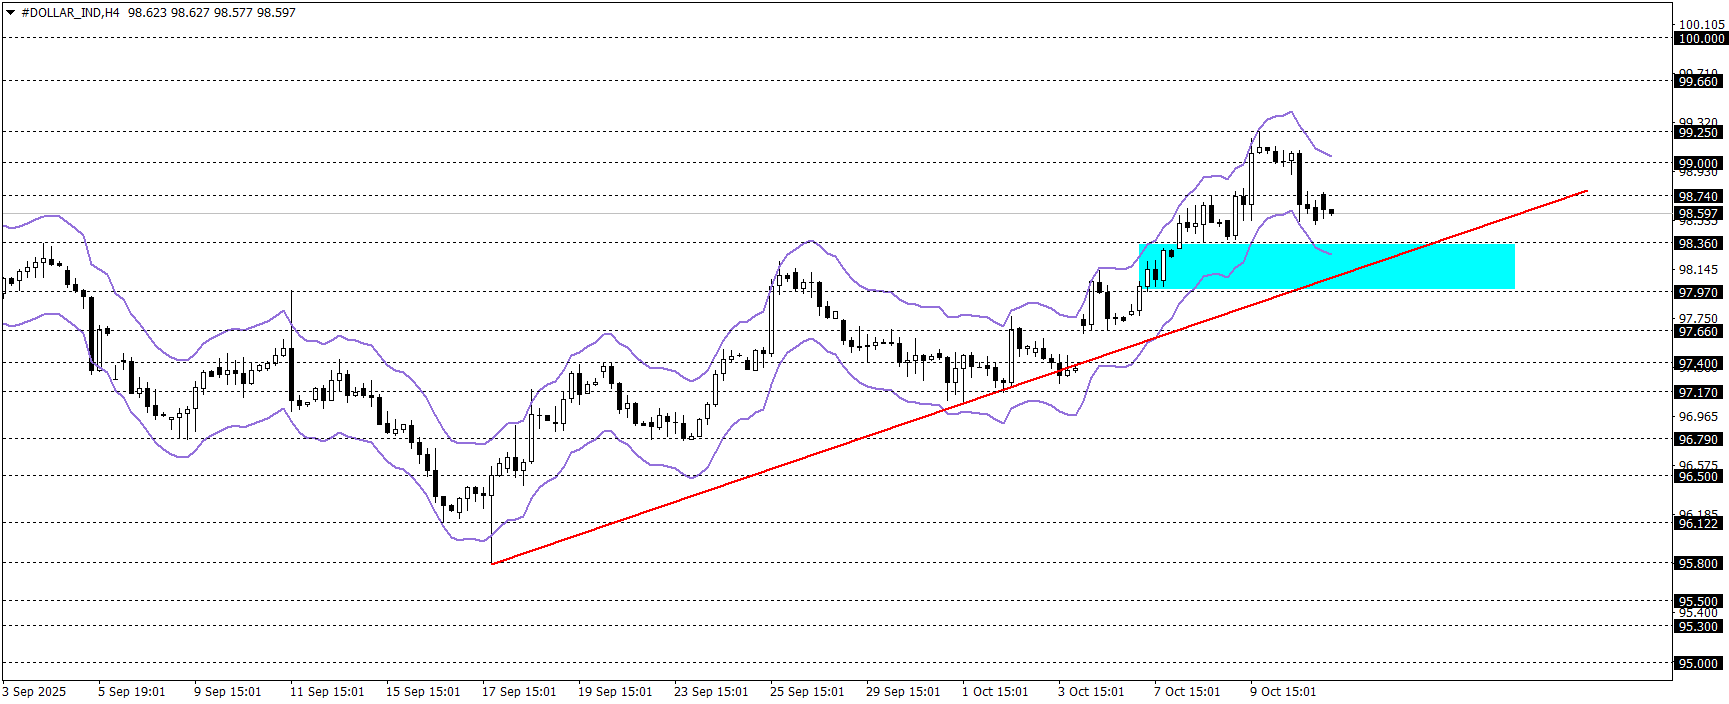Viewport: 1729px width, 704px height.
Task: Click the arrow beside #DOLLAR_IND,H4 title
Action: tap(11, 13)
